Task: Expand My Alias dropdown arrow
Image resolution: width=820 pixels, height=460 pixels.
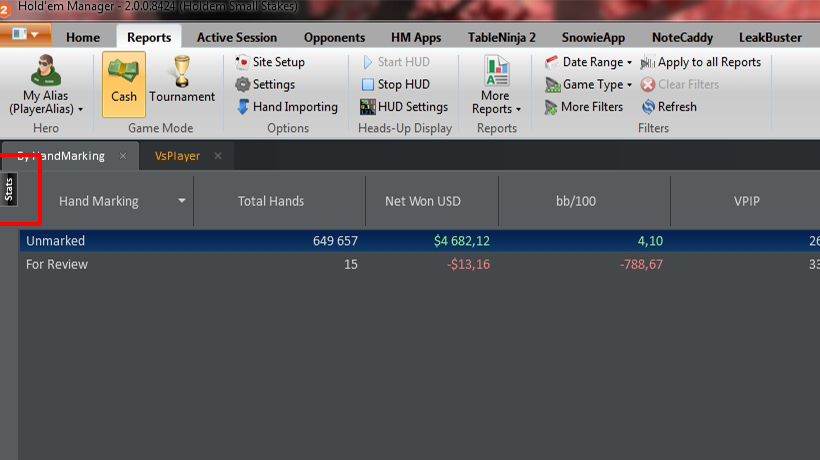Action: click(x=81, y=110)
